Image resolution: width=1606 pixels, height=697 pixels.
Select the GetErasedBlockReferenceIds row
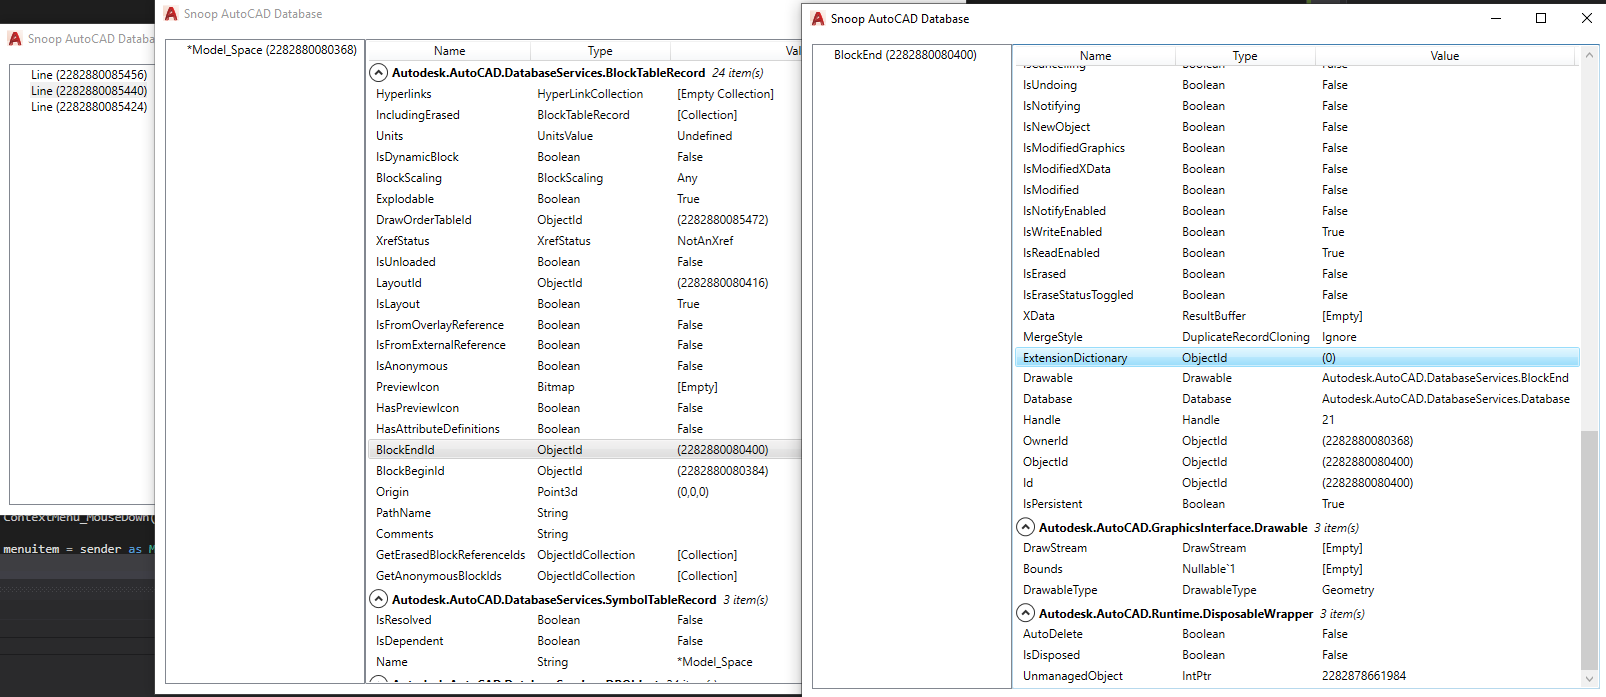585,555
